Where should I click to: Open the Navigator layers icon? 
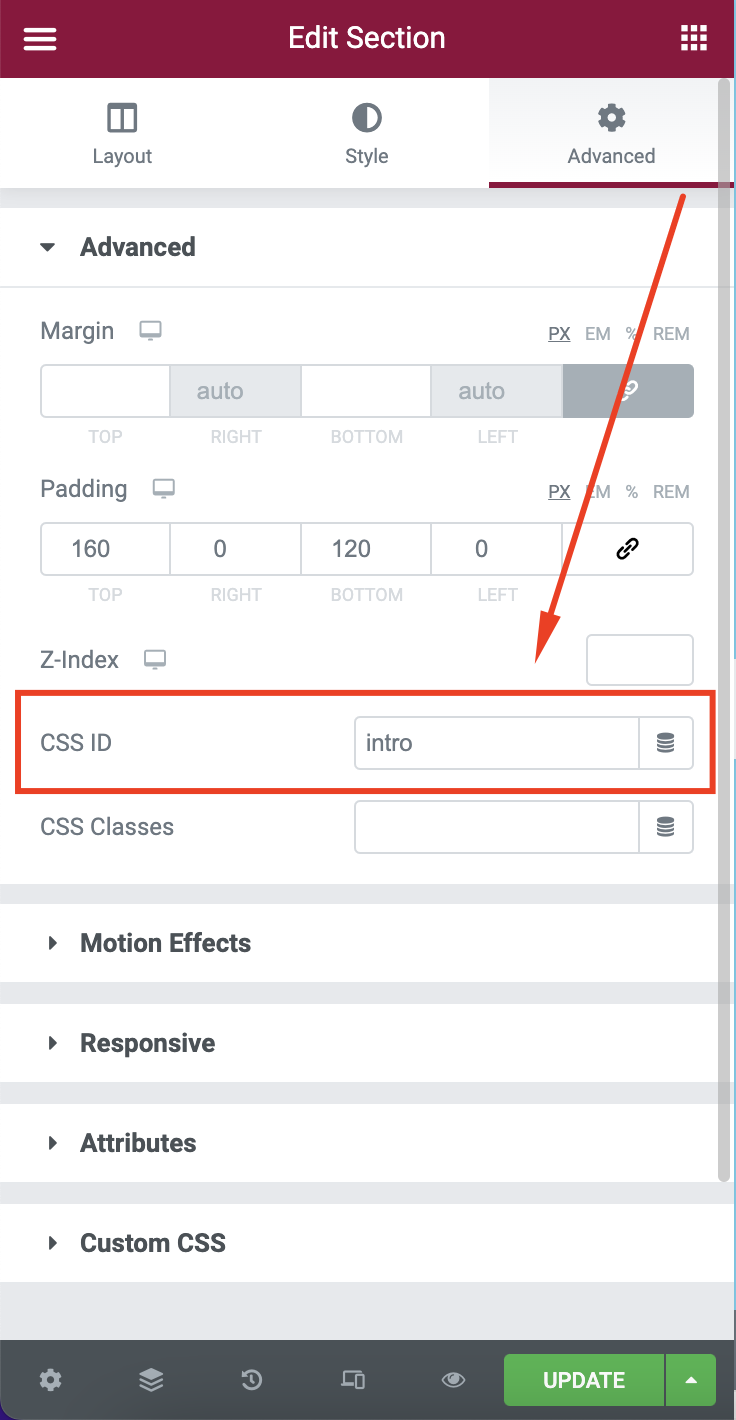coord(151,1380)
